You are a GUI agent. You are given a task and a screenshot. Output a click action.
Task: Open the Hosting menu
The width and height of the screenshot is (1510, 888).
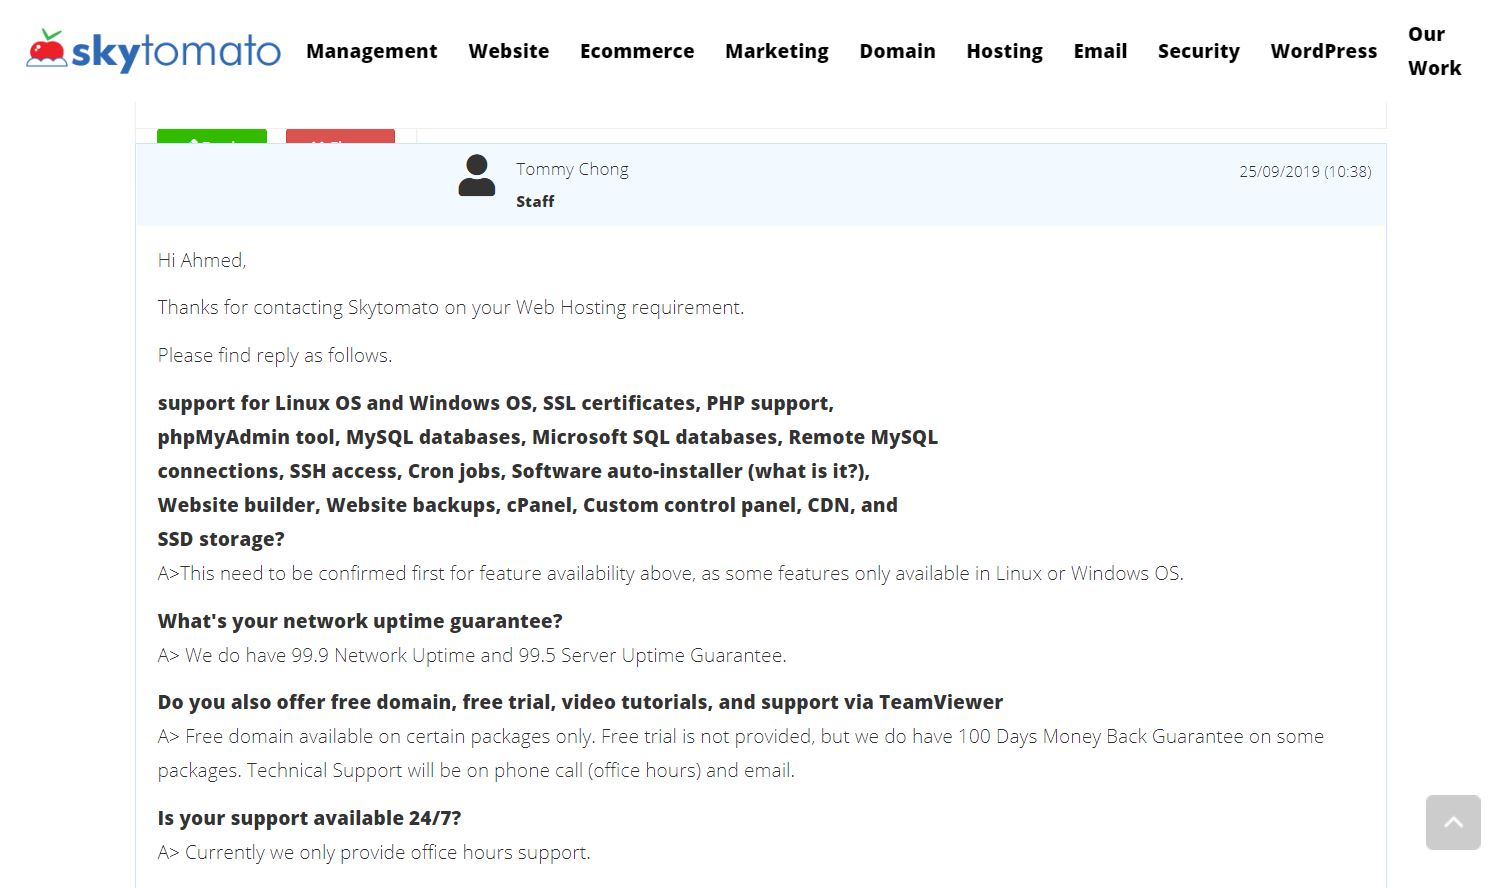click(x=1005, y=51)
